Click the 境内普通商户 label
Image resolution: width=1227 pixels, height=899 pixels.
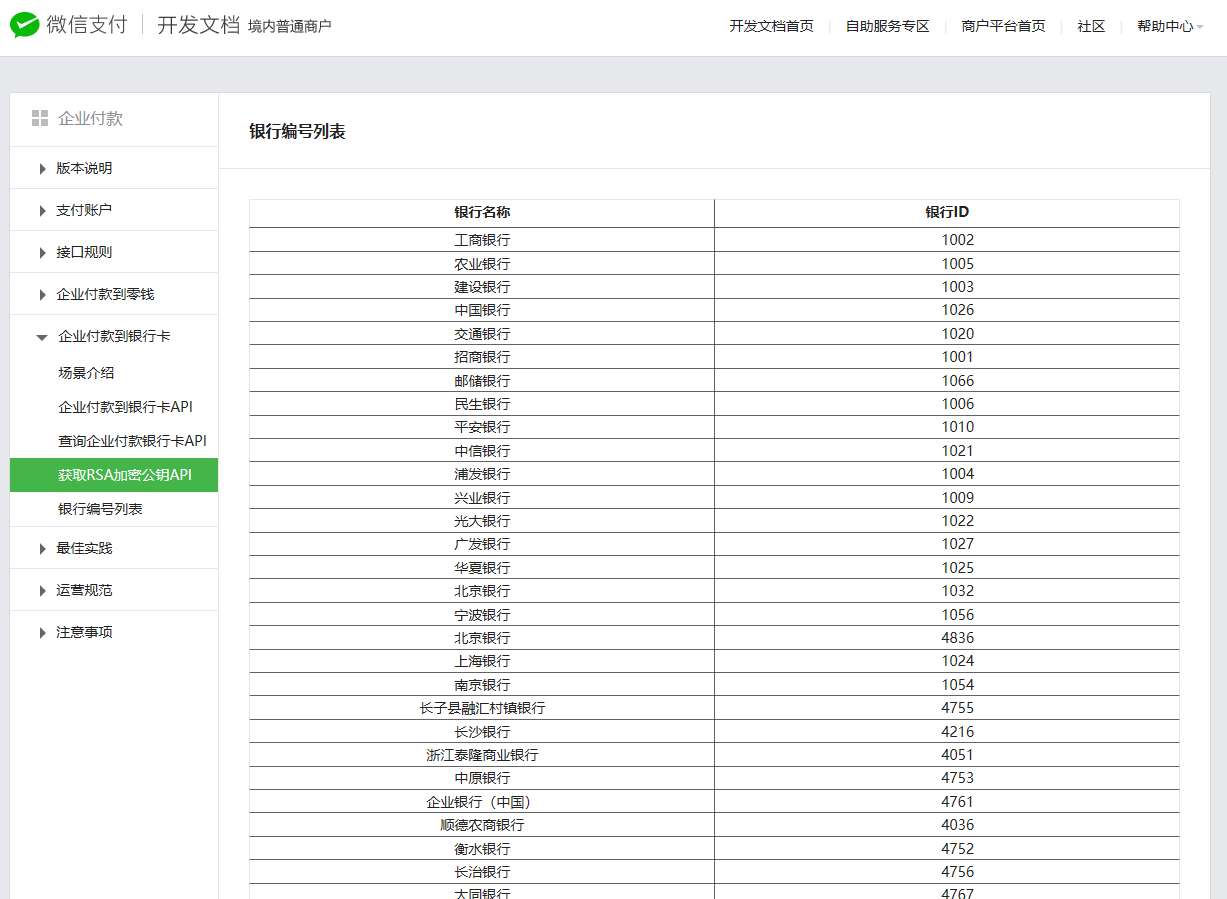[x=289, y=26]
